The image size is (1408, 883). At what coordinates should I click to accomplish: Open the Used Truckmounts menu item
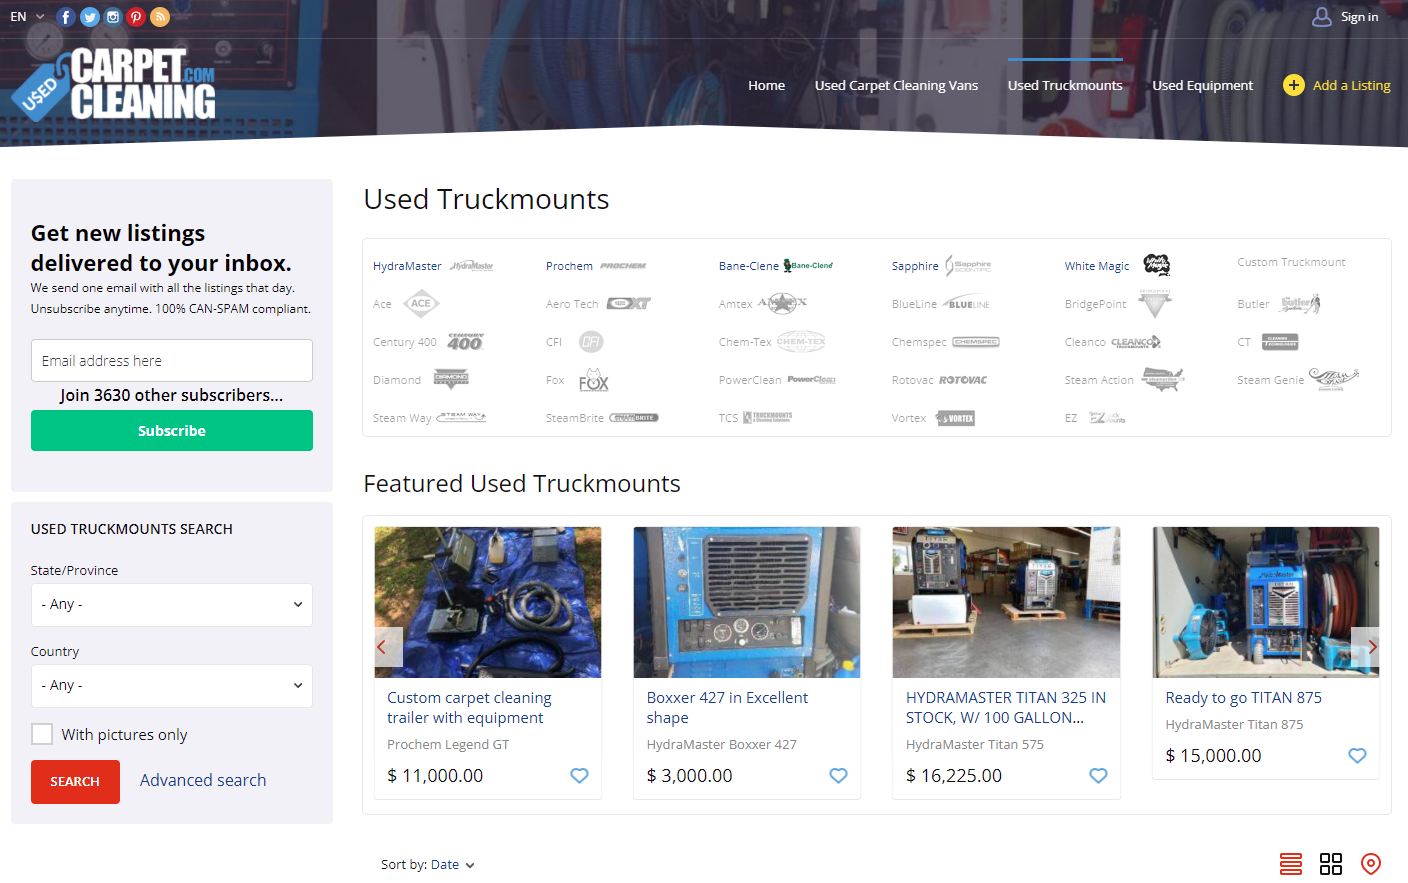(x=1065, y=86)
